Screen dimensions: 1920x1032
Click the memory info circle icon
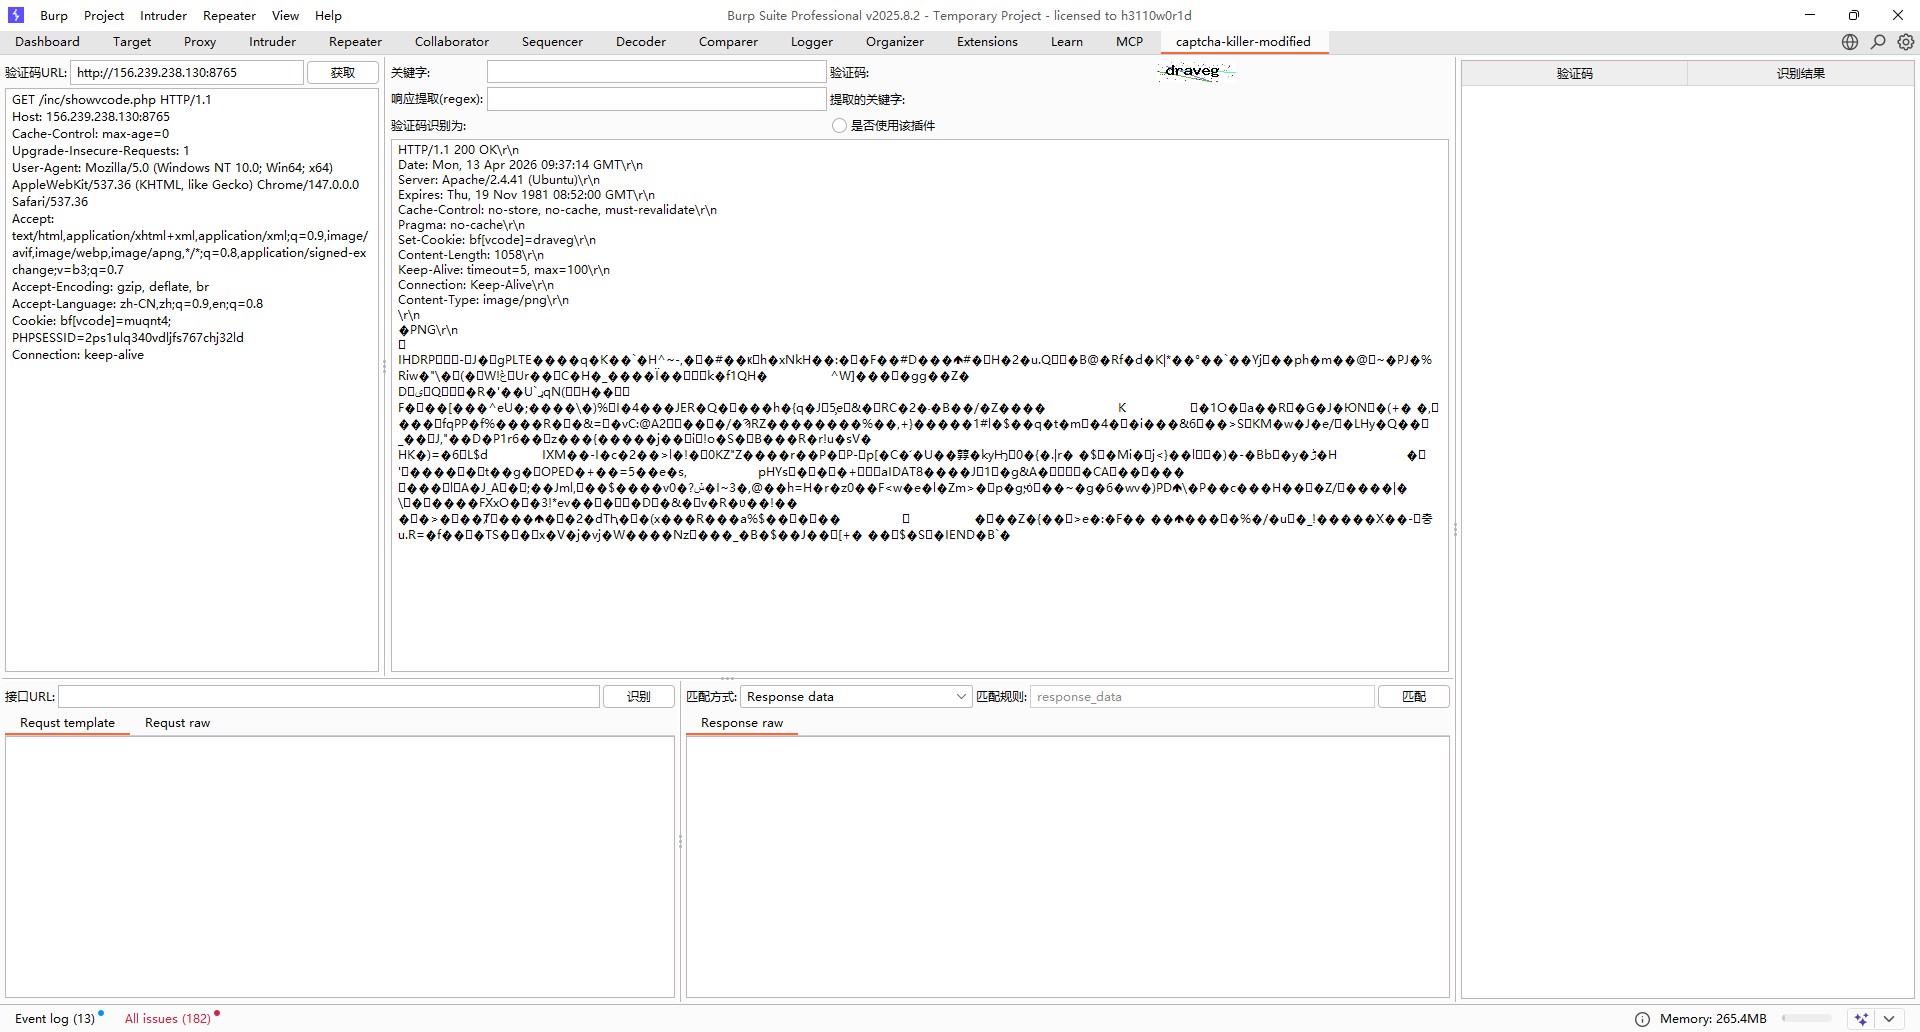click(x=1642, y=1019)
